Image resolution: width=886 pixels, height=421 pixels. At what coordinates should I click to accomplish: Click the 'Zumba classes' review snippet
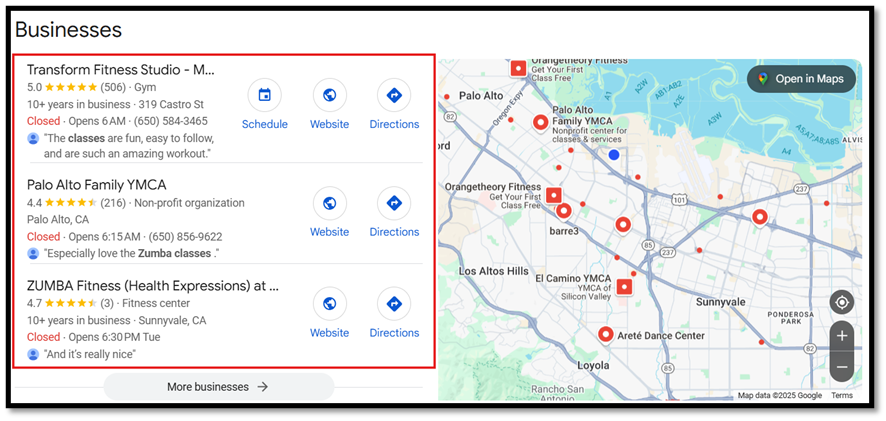[x=132, y=254]
